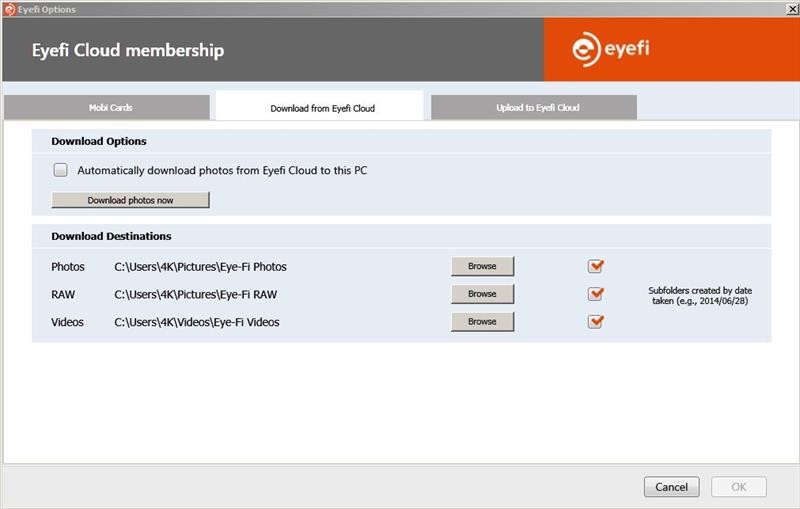Image resolution: width=800 pixels, height=509 pixels.
Task: Browse for the Photos destination folder
Action: 482,266
